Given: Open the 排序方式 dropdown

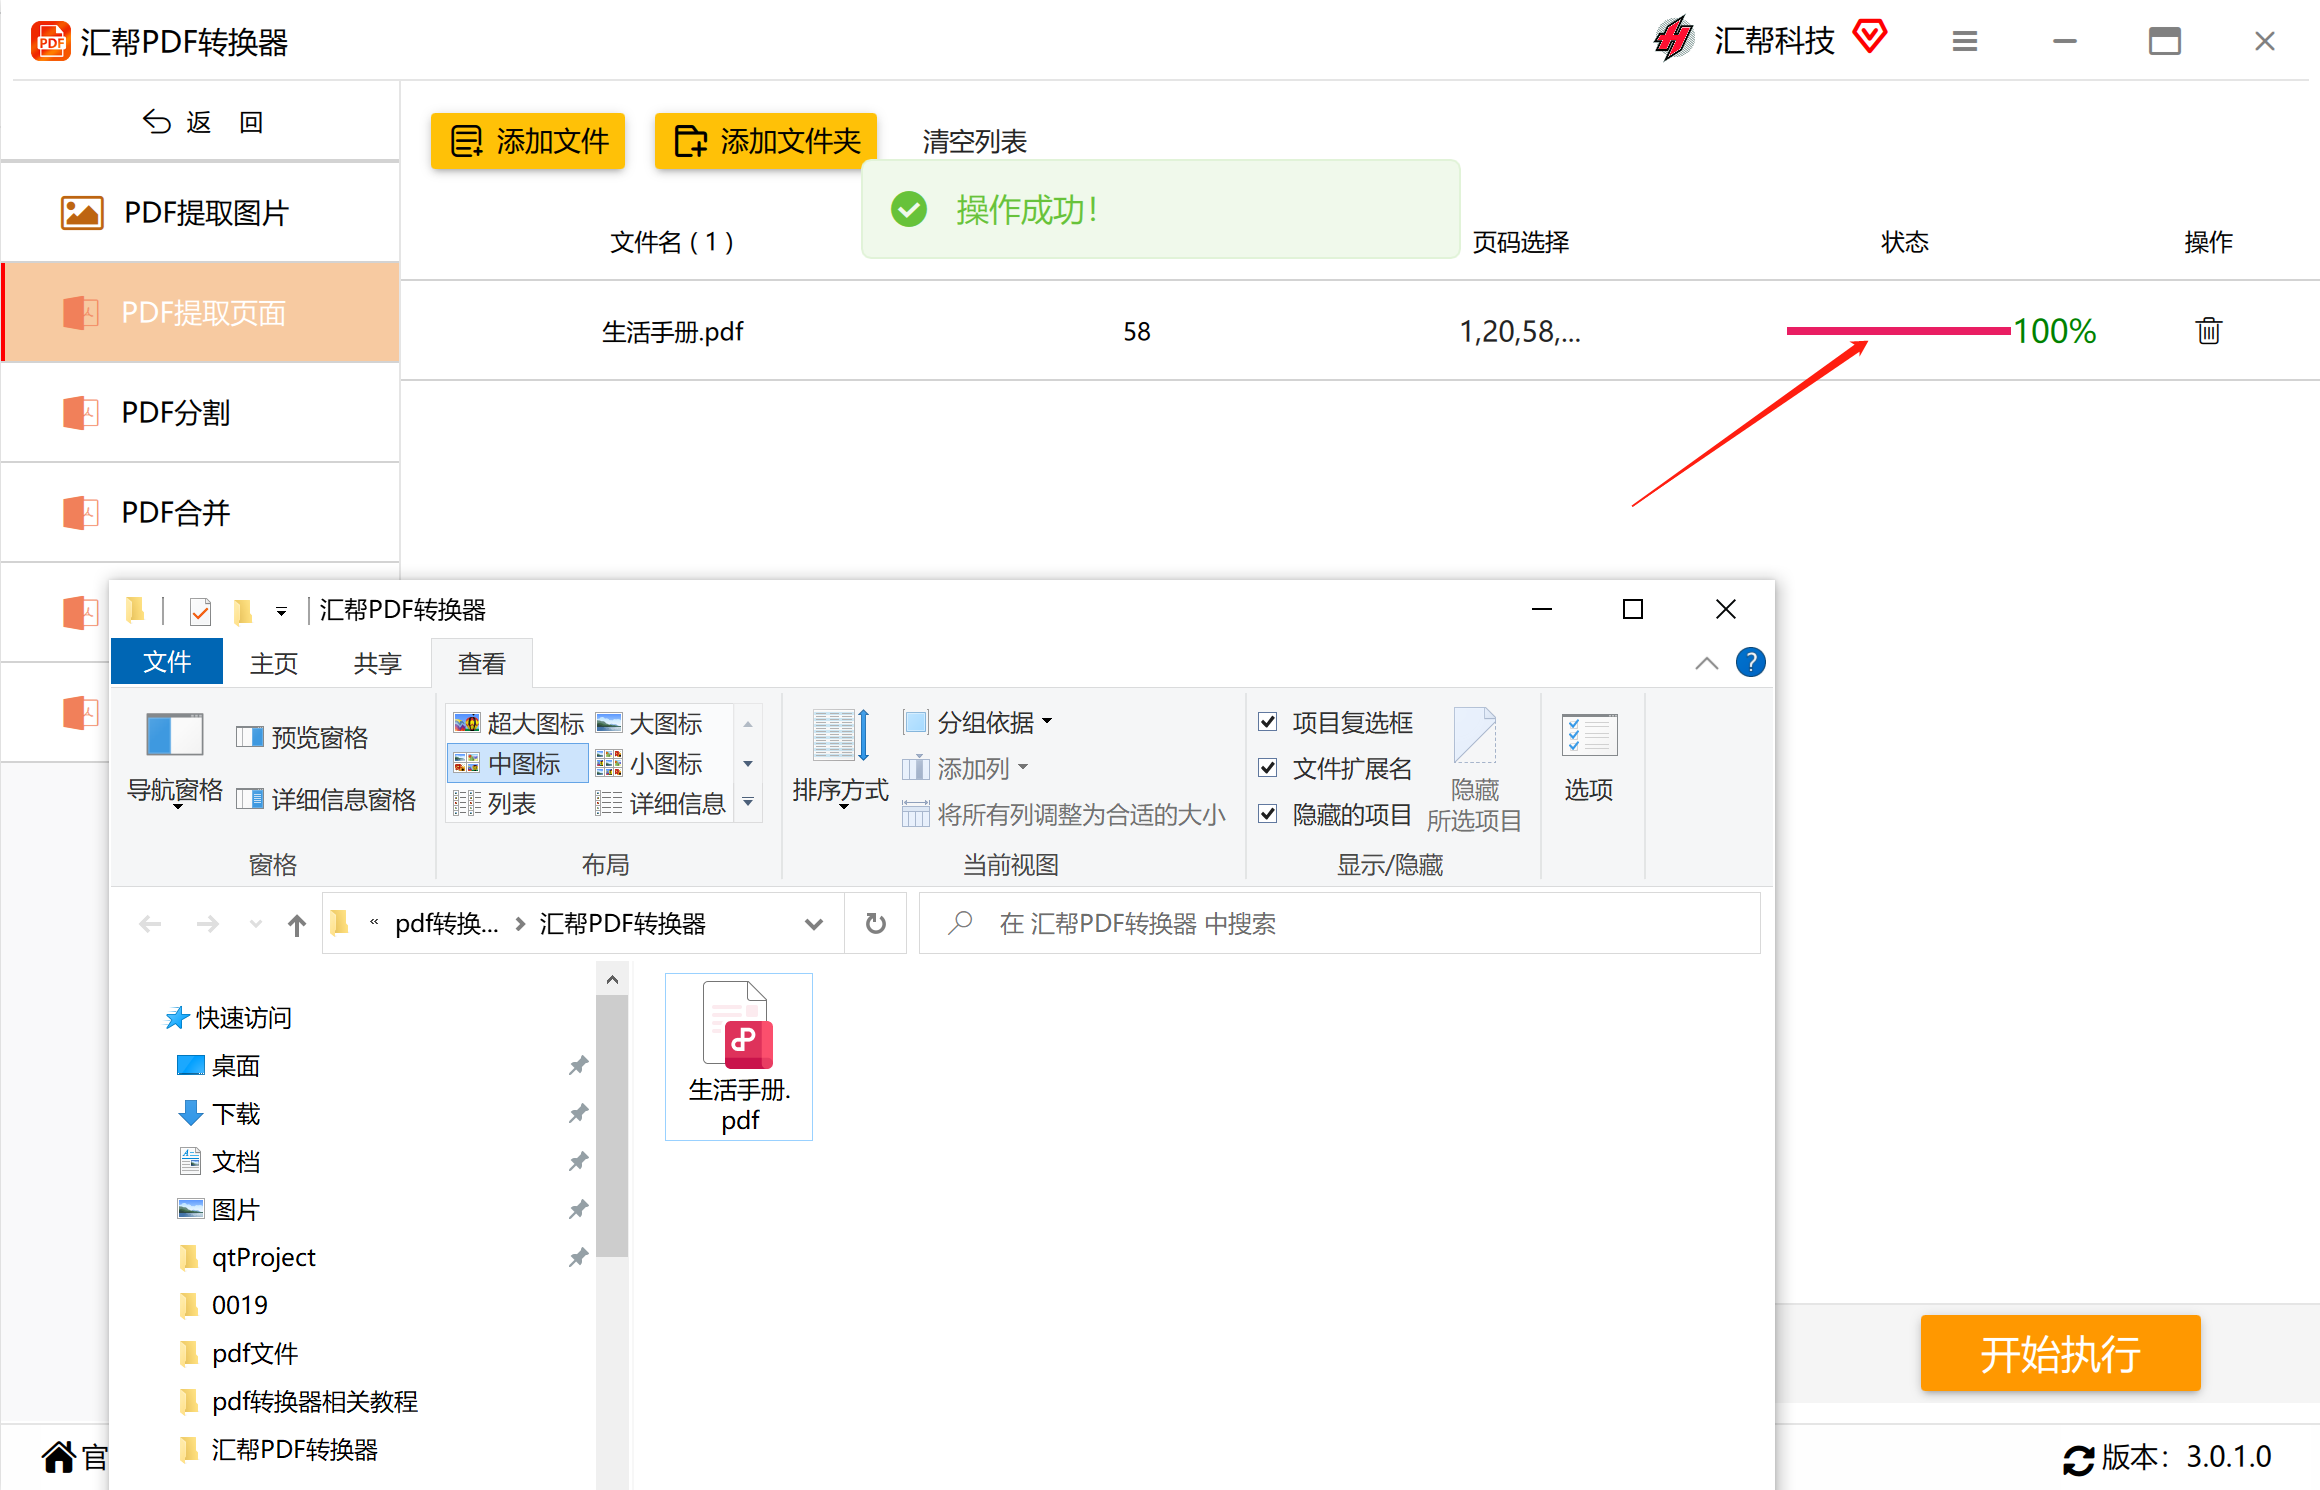Looking at the screenshot, I should (840, 760).
